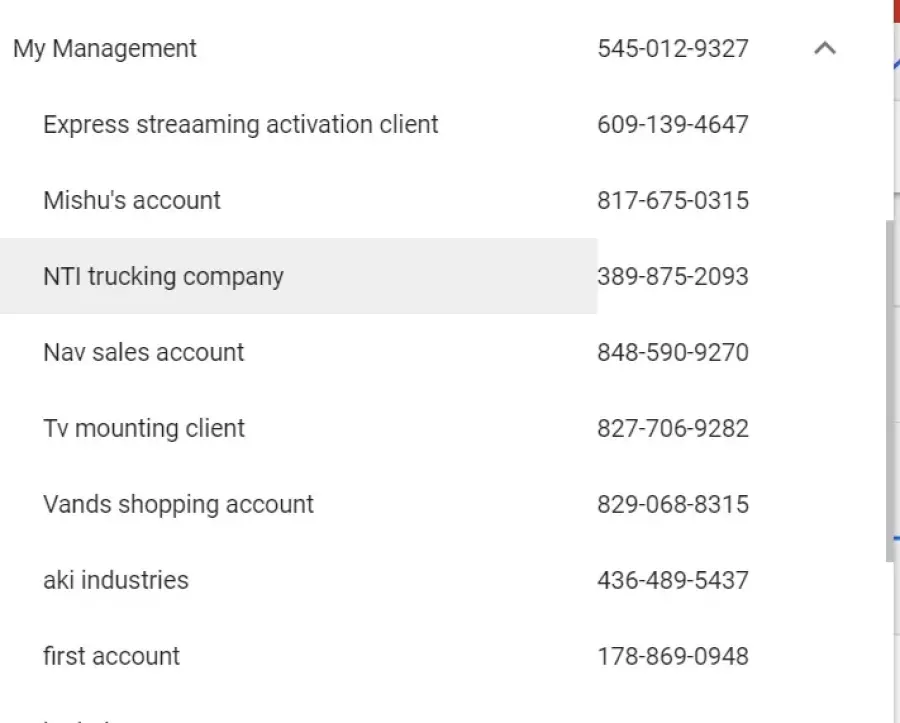Image resolution: width=900 pixels, height=723 pixels.
Task: Click account number 829-068-8315
Action: [x=672, y=504]
